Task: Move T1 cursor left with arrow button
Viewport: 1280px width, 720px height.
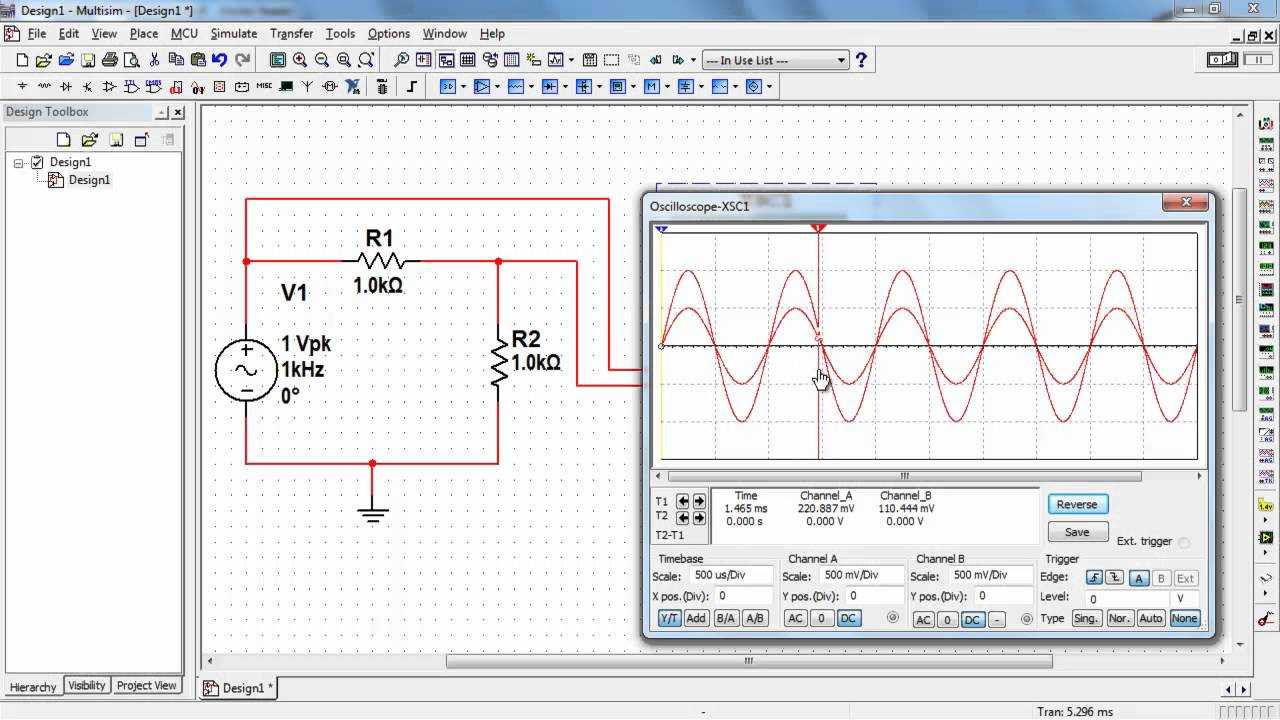Action: click(x=683, y=500)
